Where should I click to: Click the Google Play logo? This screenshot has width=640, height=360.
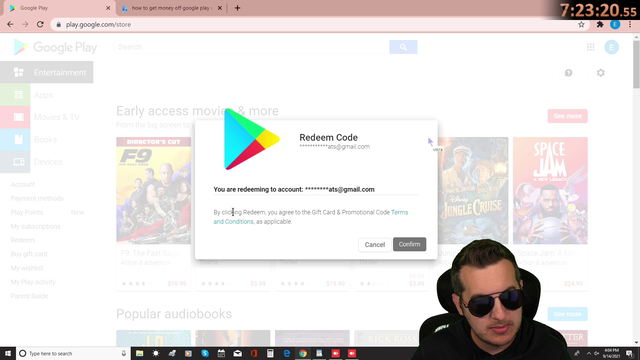click(56, 47)
